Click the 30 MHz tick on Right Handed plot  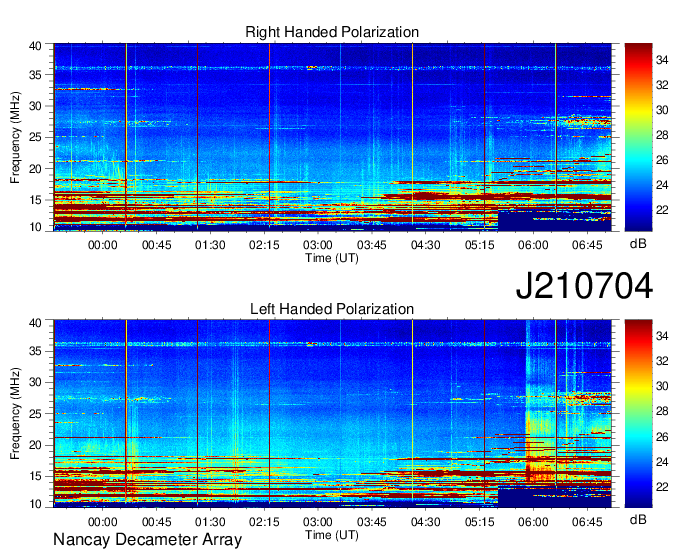tap(35, 106)
